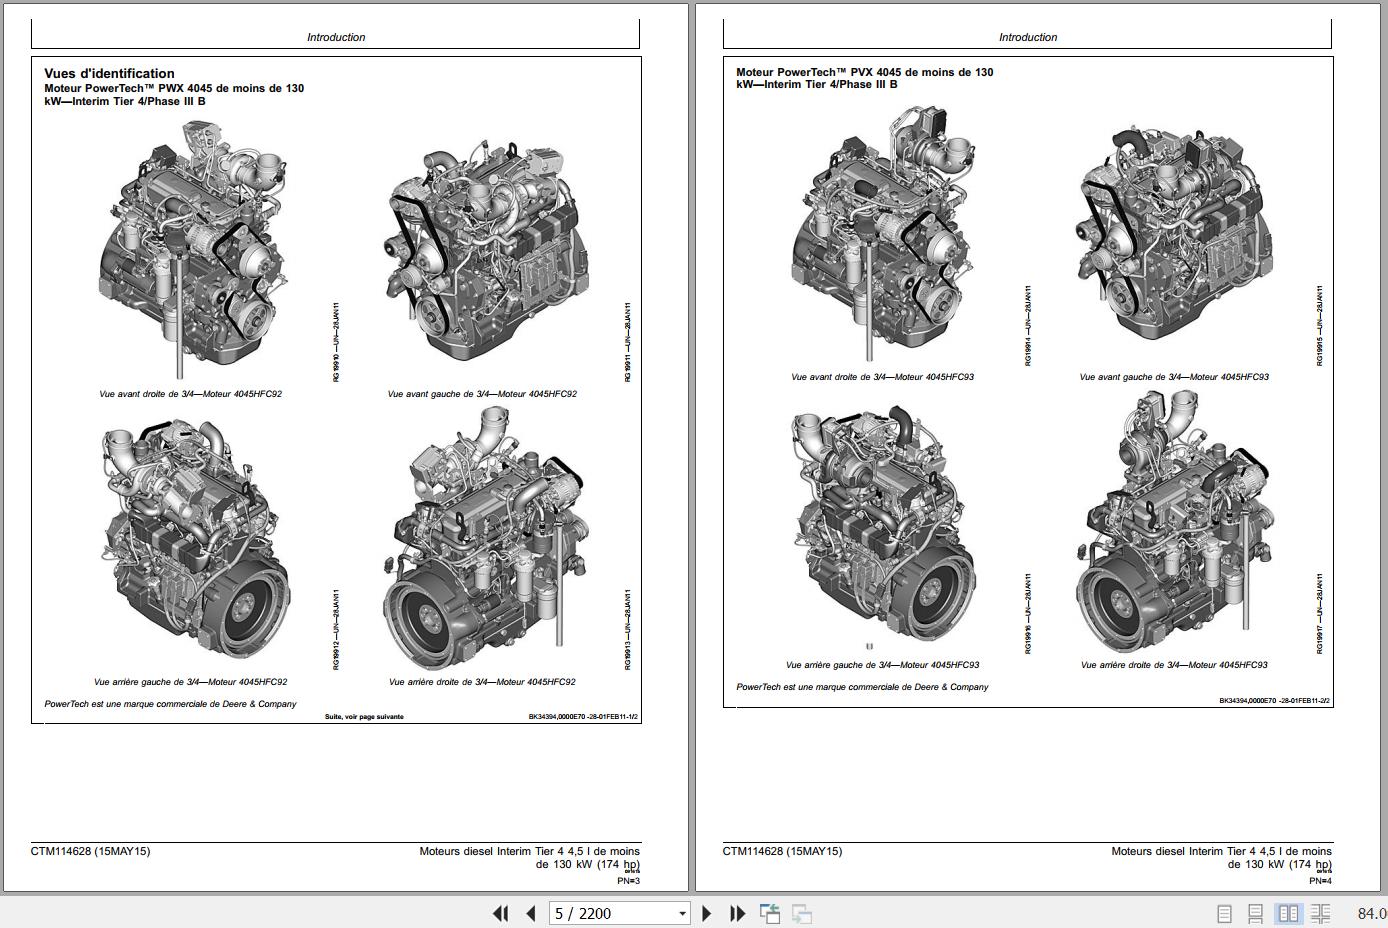This screenshot has height=928, width=1388.
Task: Click "Suite, voir page suivante" text
Action: (364, 717)
